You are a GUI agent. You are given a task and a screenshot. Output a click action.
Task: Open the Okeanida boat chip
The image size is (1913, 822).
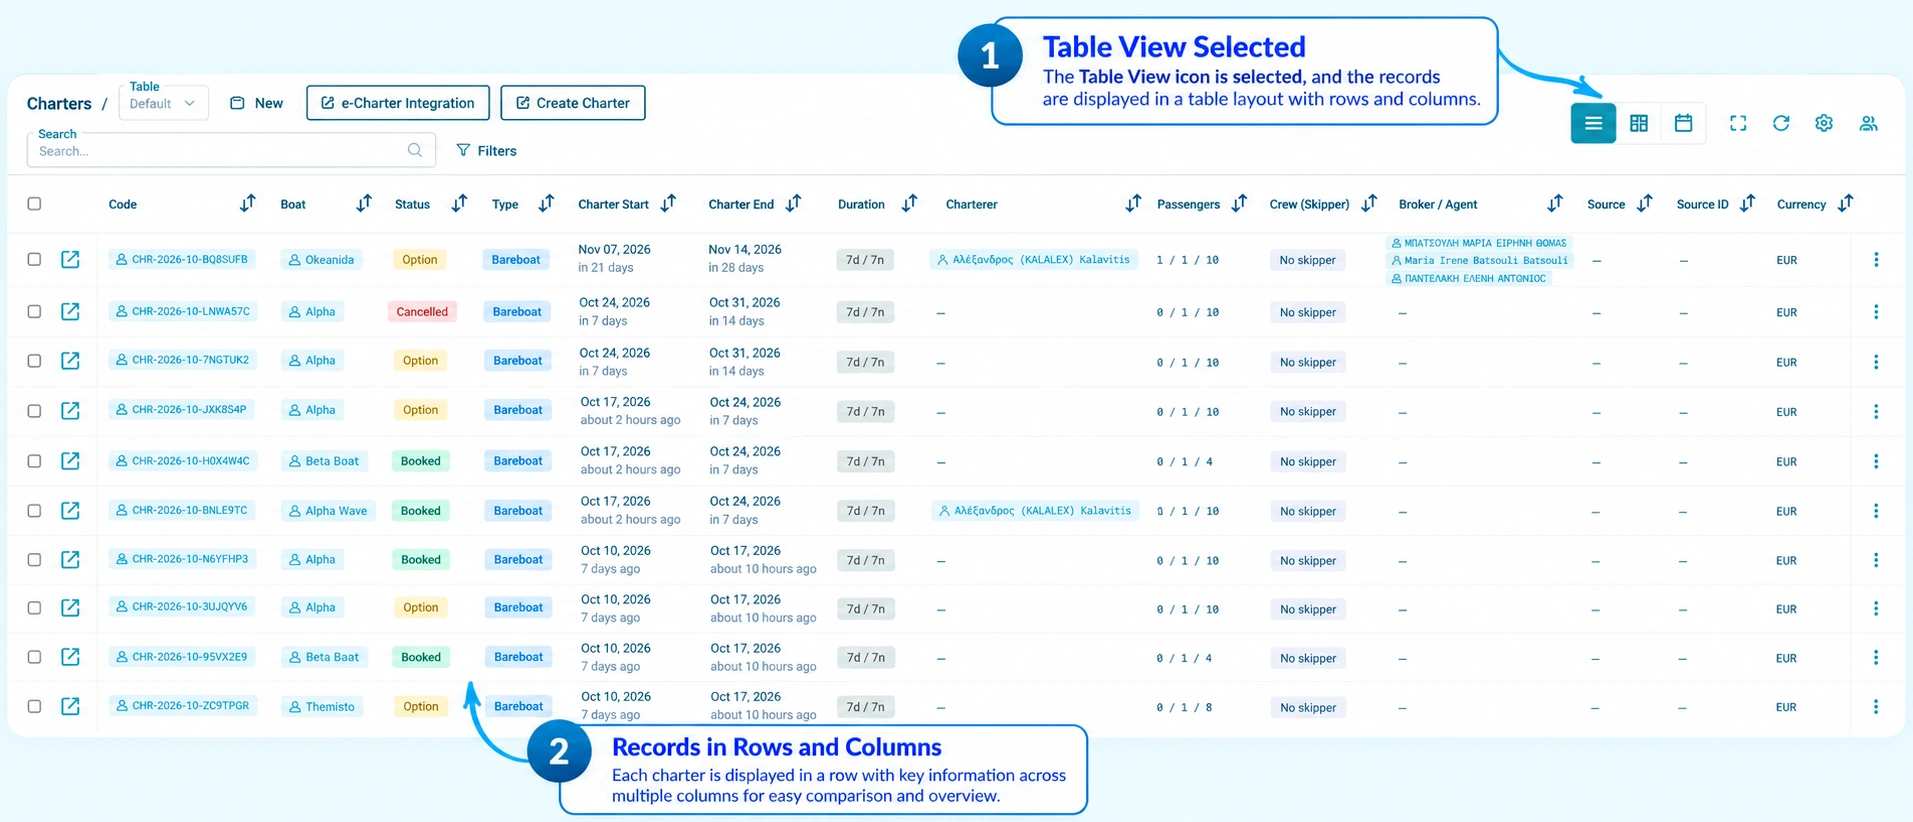(x=320, y=260)
